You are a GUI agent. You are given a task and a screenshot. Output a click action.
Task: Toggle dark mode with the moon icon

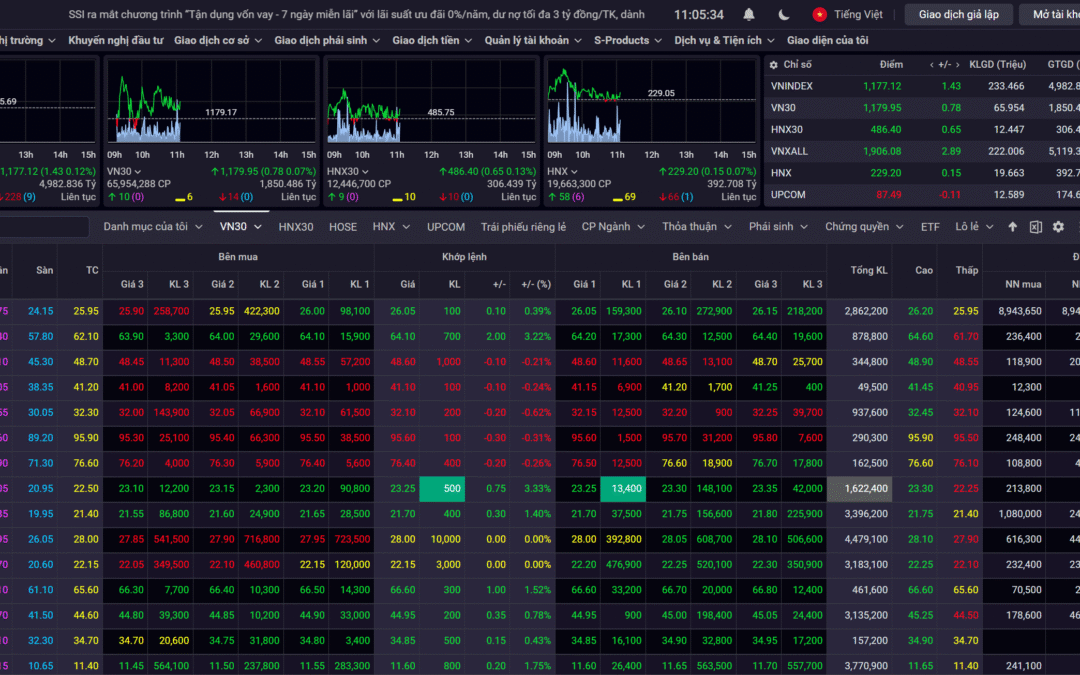(784, 15)
